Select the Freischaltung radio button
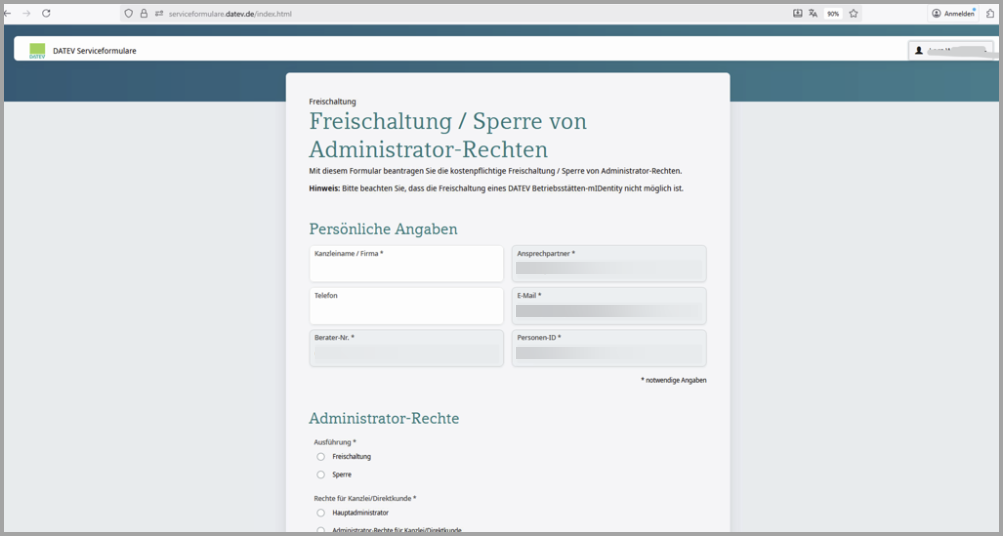Image resolution: width=1003 pixels, height=536 pixels. pyautogui.click(x=321, y=457)
